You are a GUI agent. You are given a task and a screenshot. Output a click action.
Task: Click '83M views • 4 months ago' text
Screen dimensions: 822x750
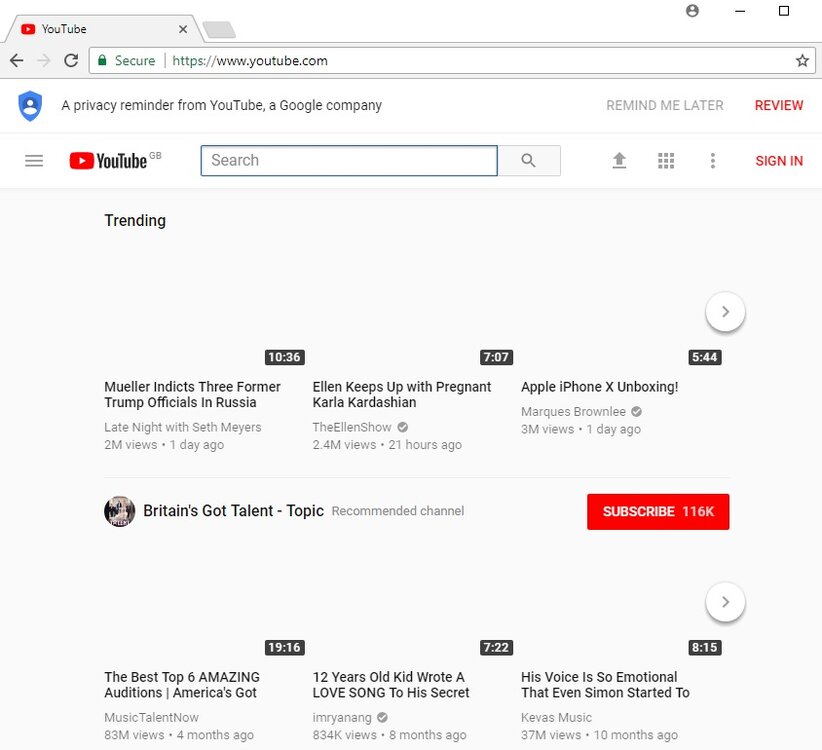click(x=179, y=735)
